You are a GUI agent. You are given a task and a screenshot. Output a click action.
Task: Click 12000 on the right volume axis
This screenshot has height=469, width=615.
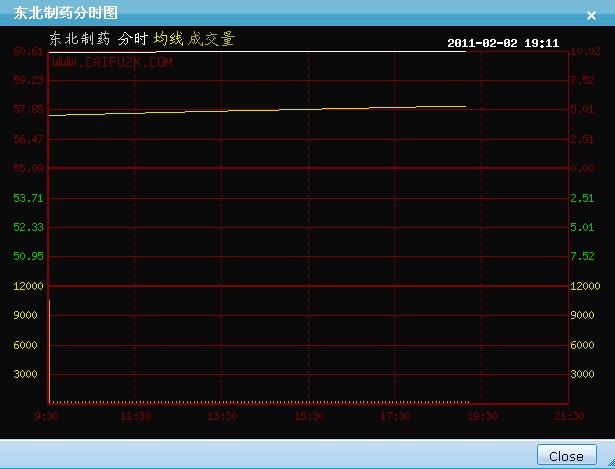tap(585, 286)
